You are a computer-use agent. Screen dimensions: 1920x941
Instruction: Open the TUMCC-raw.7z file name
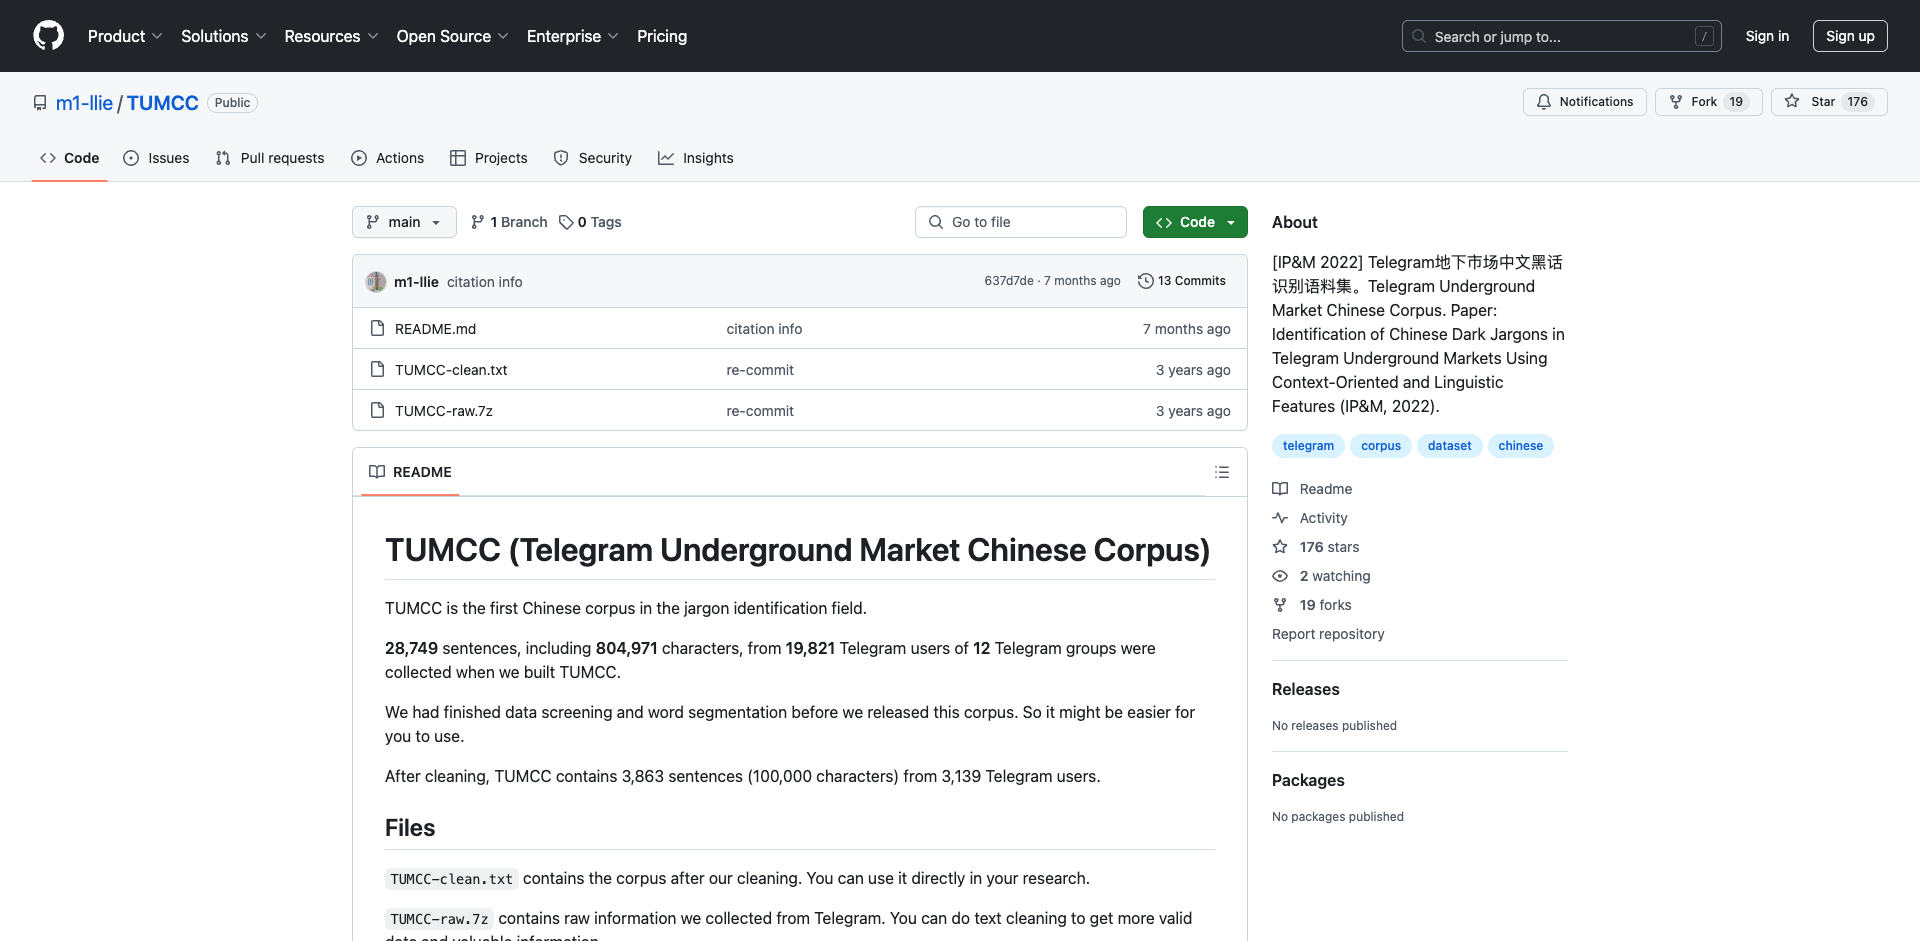[x=444, y=411]
